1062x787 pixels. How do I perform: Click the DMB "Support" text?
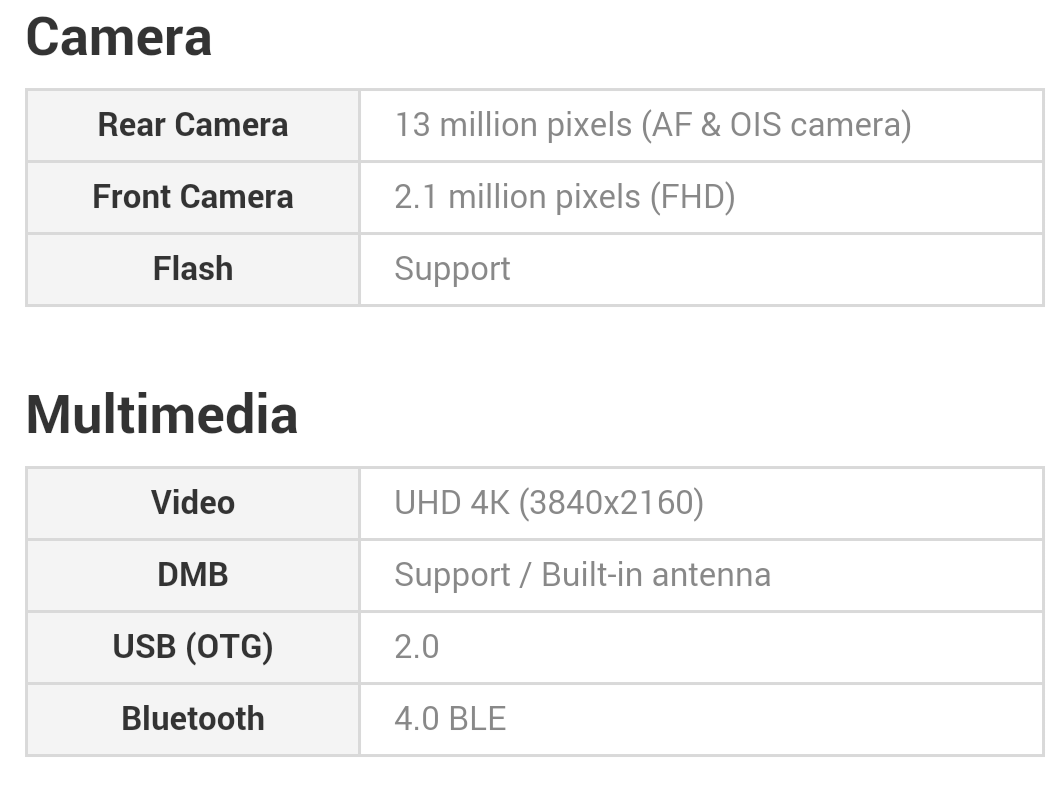pyautogui.click(x=452, y=575)
